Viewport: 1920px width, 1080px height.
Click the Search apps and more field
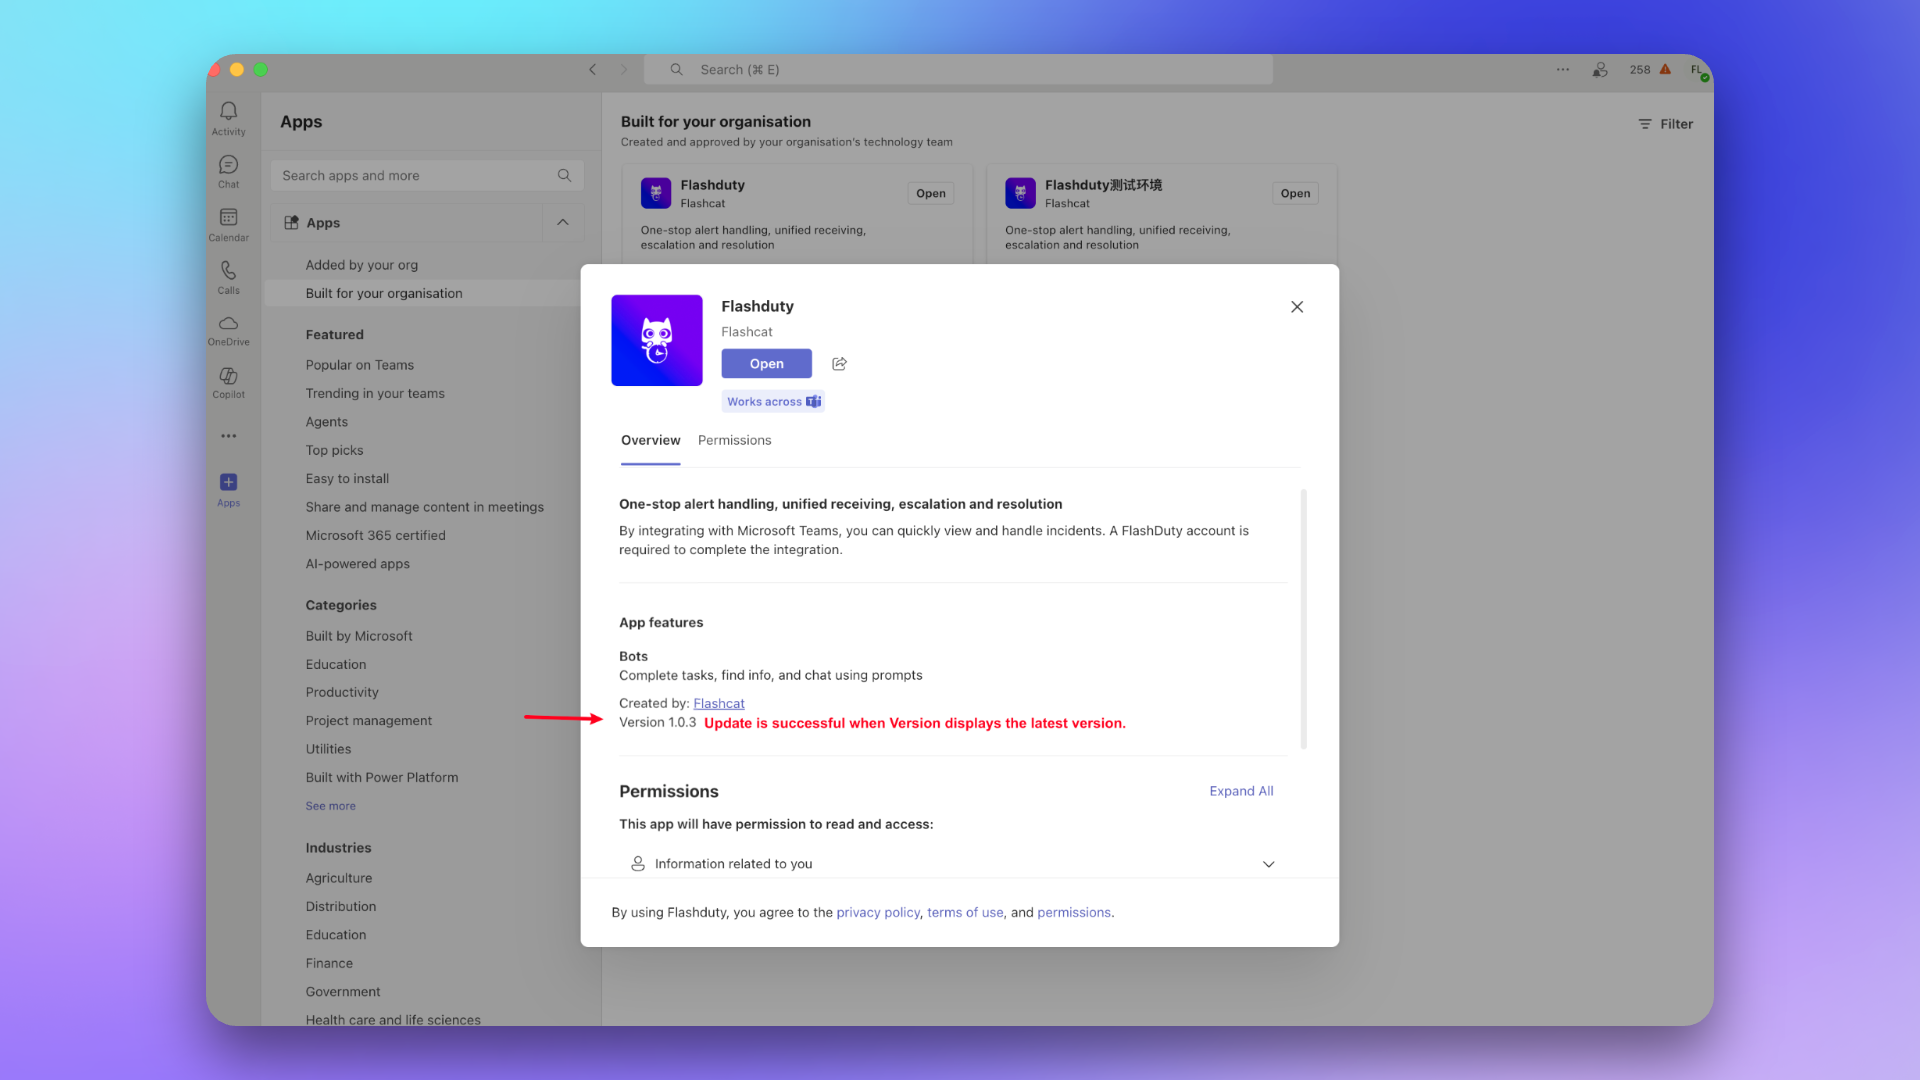point(415,176)
